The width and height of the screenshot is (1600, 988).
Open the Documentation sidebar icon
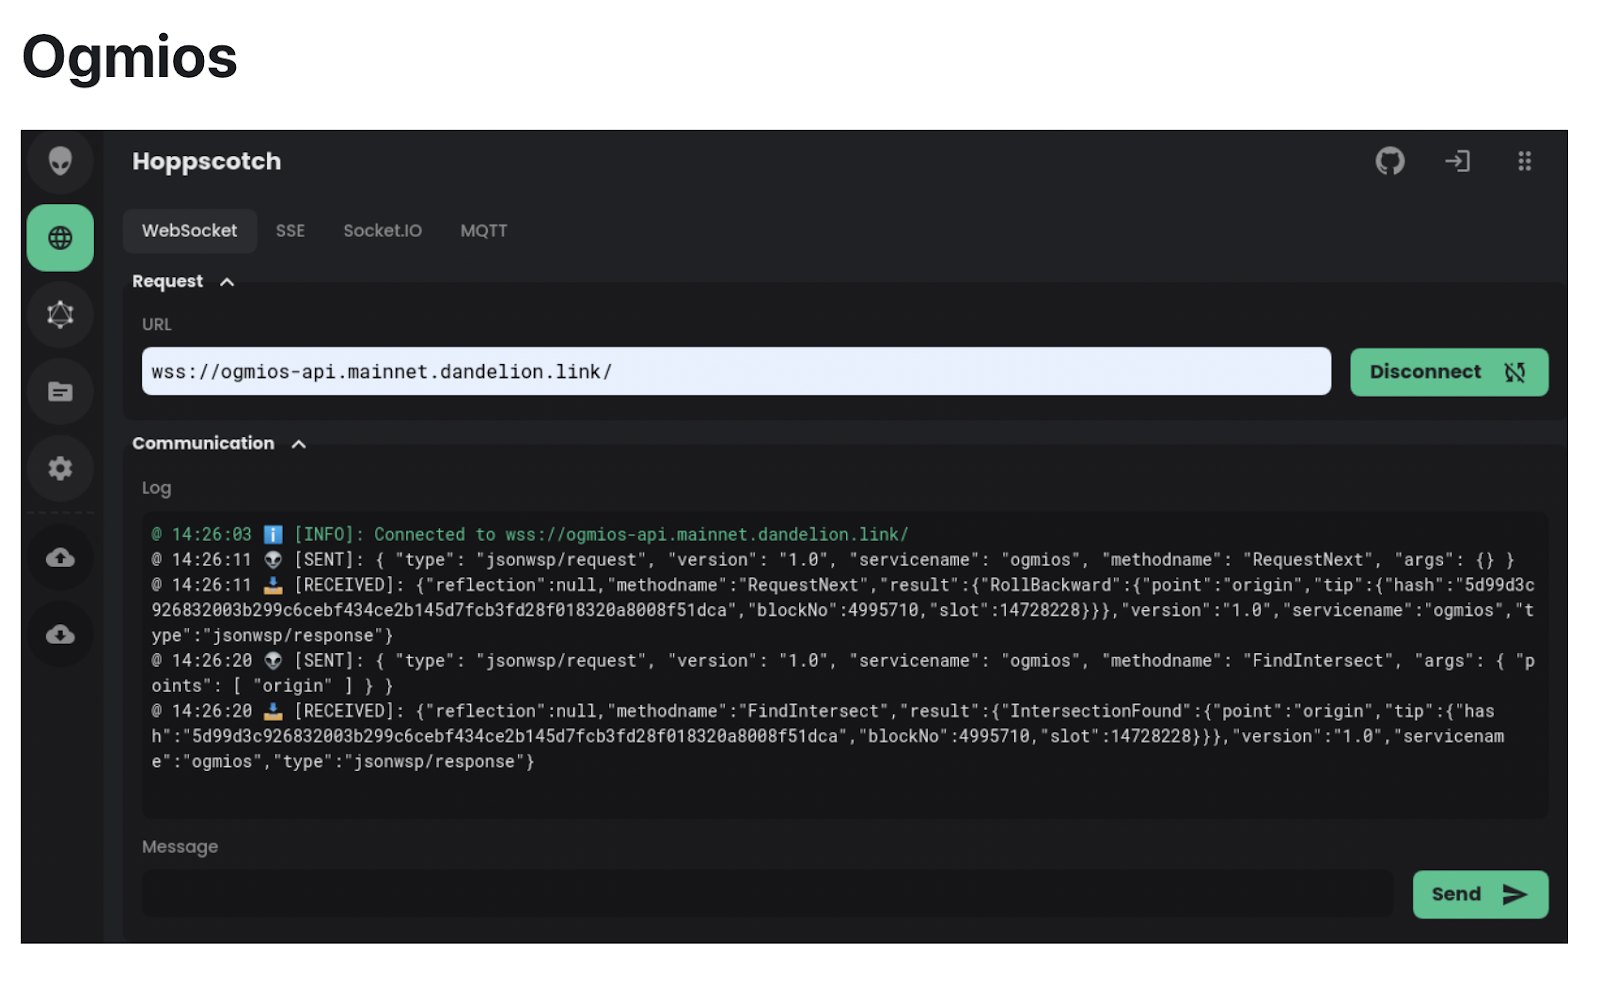60,391
